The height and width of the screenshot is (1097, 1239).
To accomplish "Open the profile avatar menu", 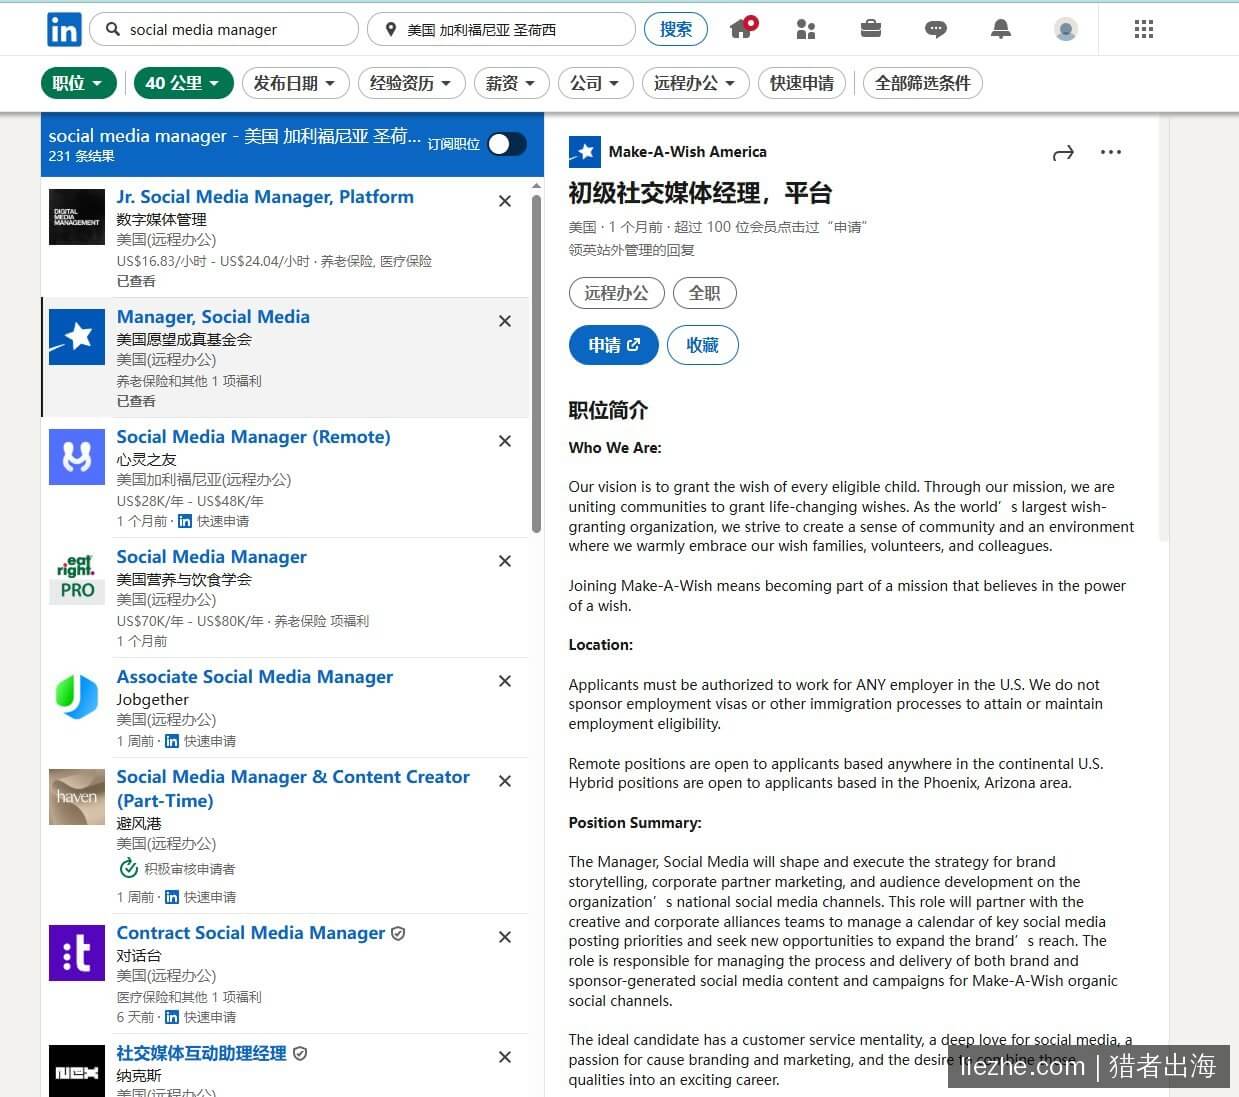I will (1066, 29).
